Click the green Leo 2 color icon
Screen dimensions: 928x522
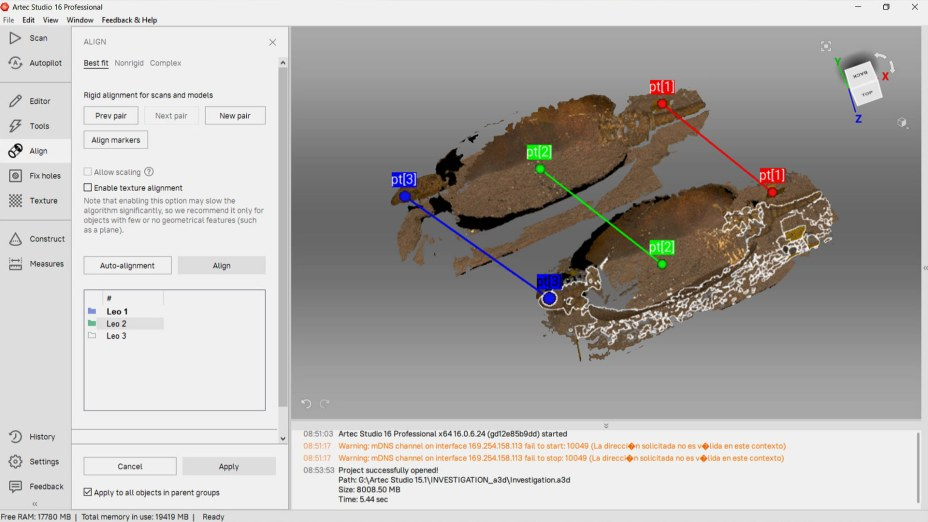pyautogui.click(x=92, y=324)
